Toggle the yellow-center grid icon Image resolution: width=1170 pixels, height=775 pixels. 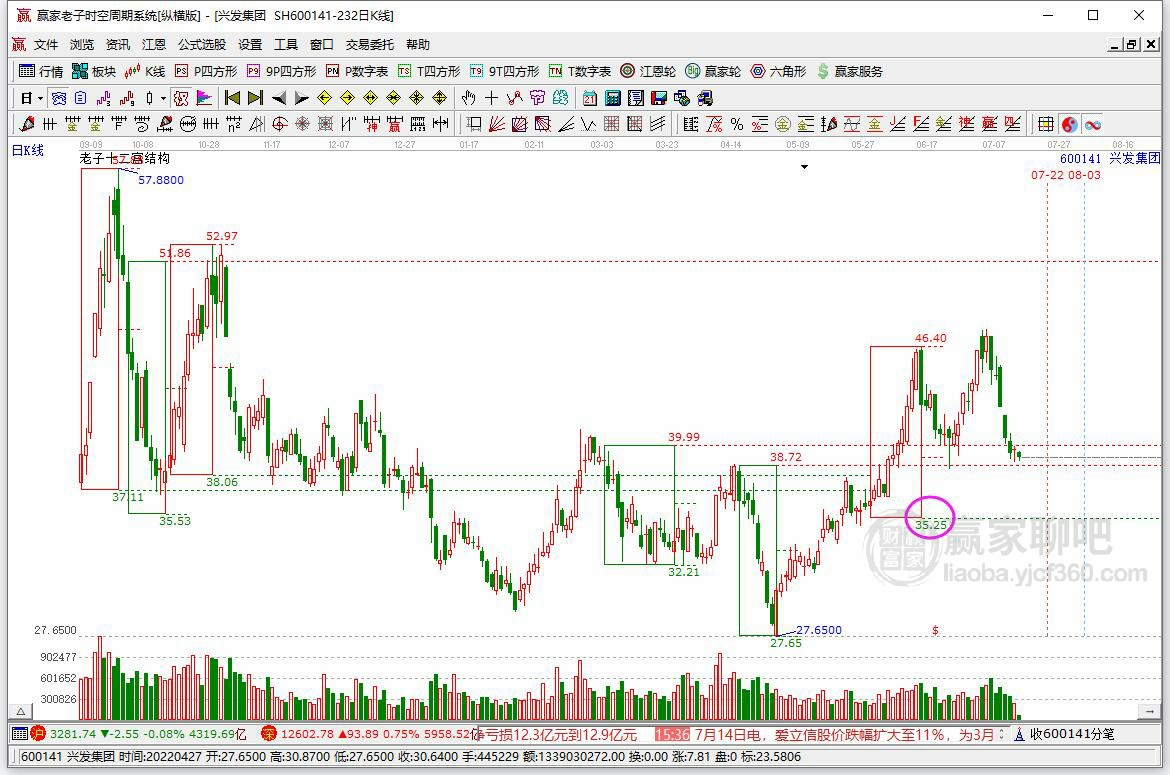1046,124
